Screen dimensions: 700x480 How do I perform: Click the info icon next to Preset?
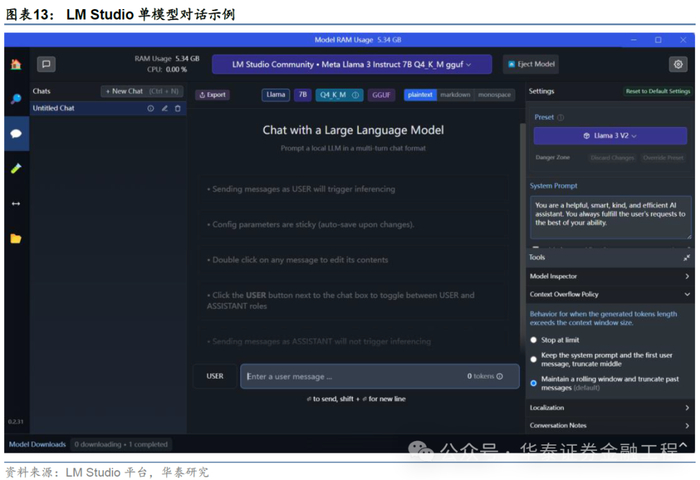(x=561, y=117)
